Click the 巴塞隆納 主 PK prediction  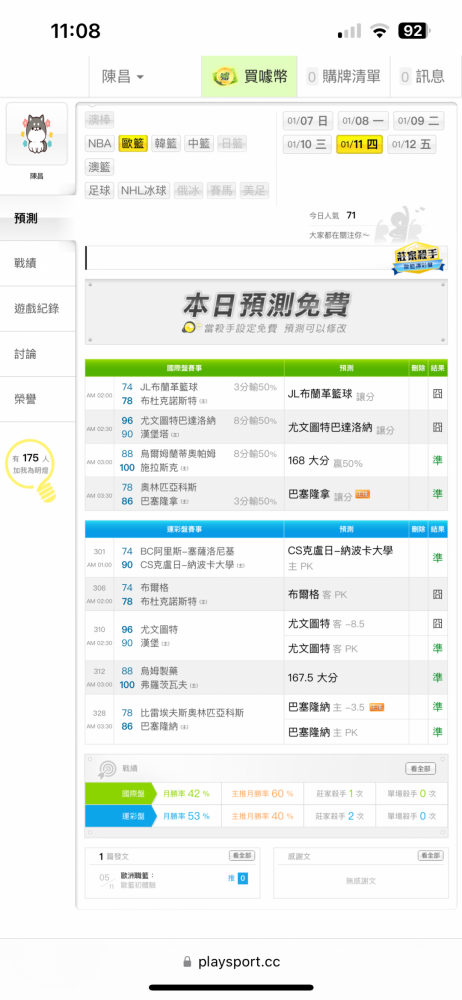(x=323, y=732)
